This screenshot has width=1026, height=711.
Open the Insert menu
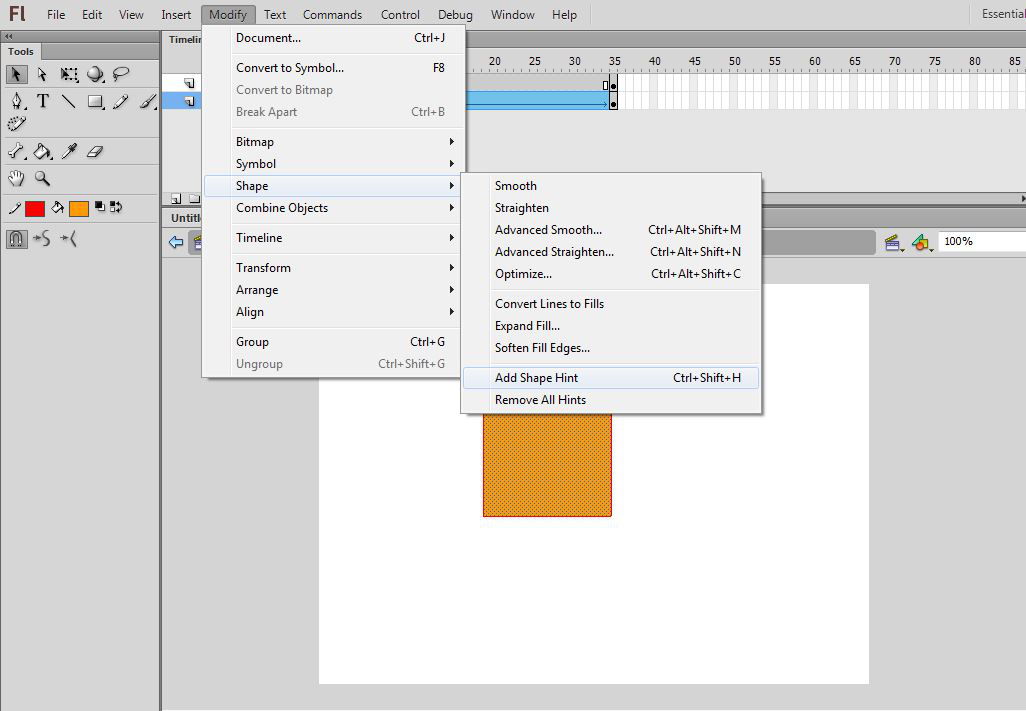(x=176, y=14)
